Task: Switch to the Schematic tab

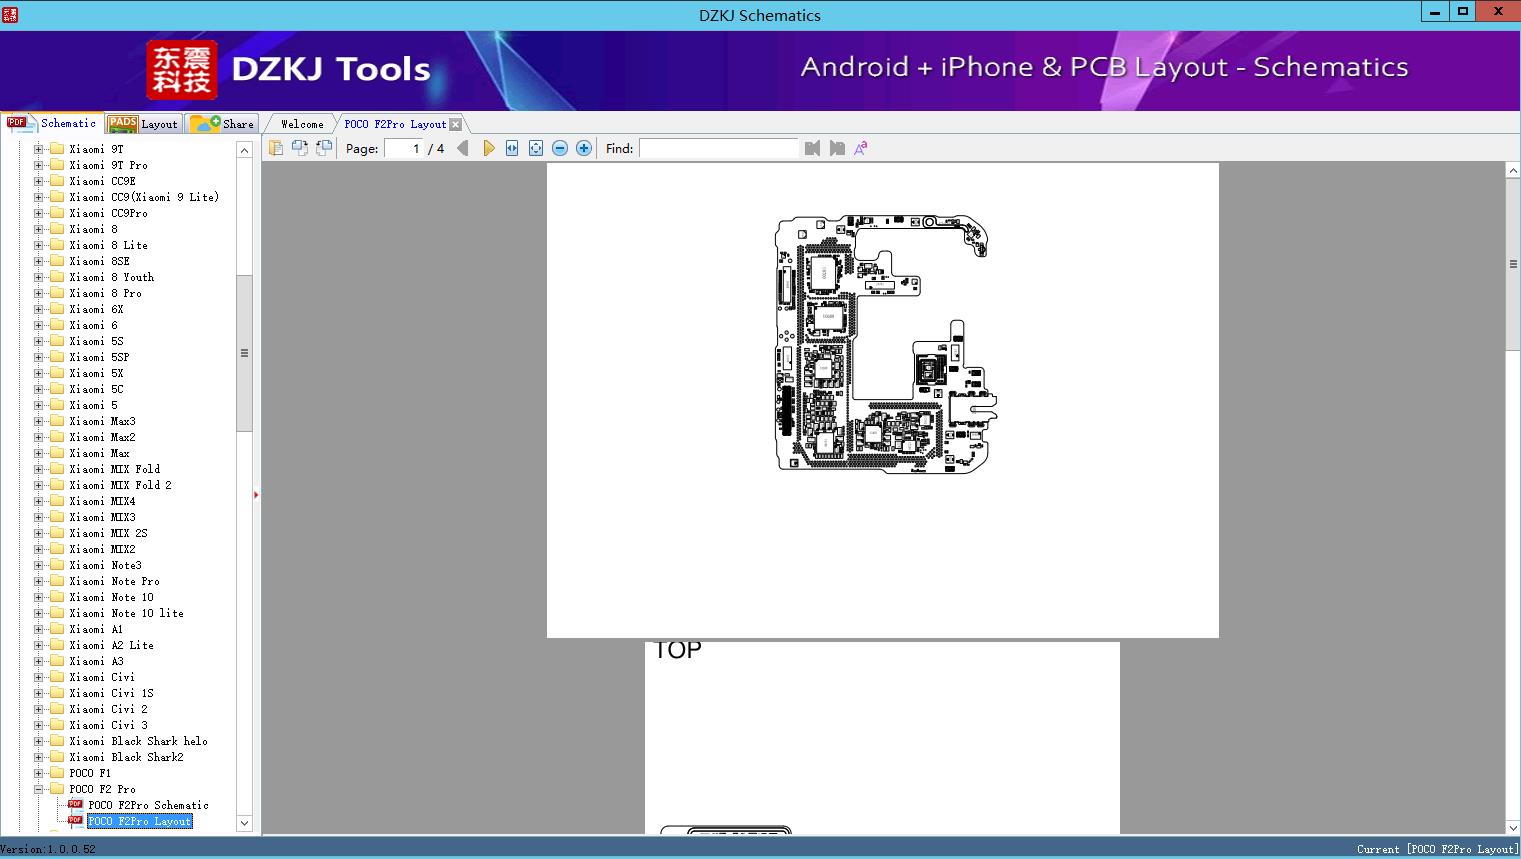Action: [x=52, y=123]
